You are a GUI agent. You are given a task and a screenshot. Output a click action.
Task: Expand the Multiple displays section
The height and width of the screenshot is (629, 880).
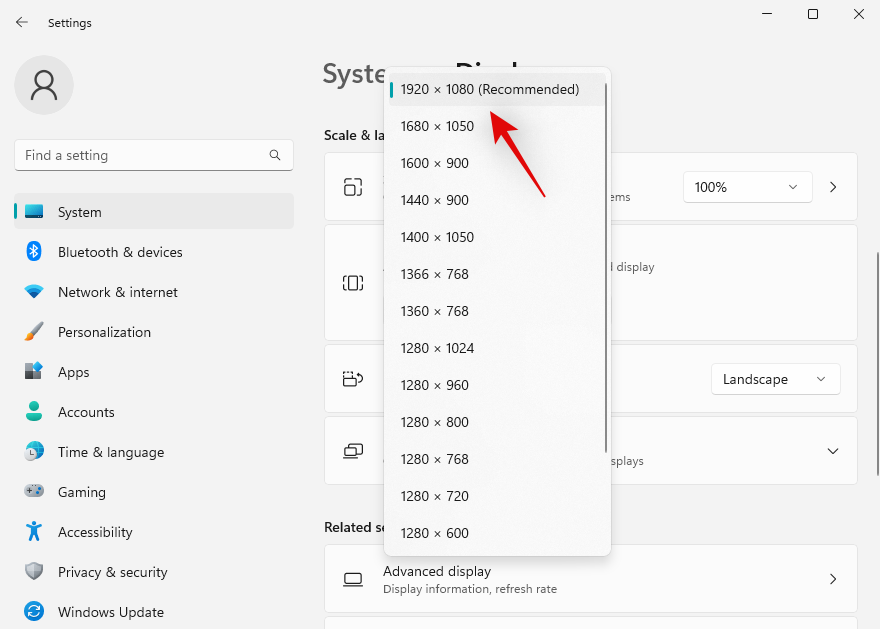click(x=832, y=451)
